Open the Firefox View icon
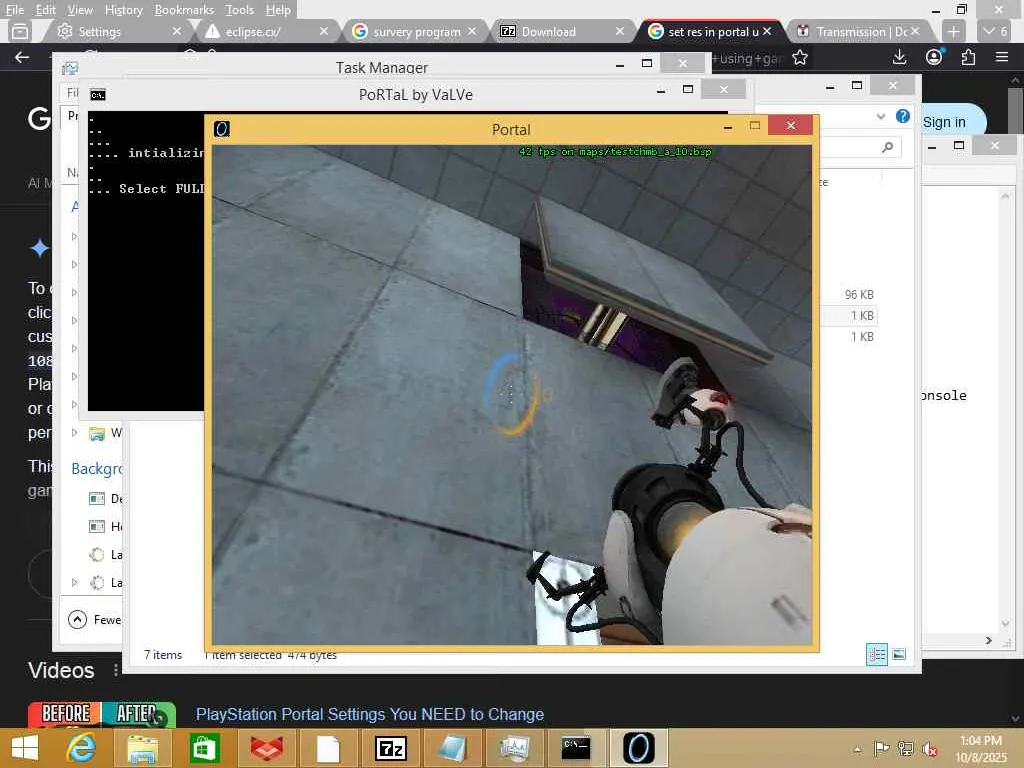The width and height of the screenshot is (1024, 768). [20, 31]
